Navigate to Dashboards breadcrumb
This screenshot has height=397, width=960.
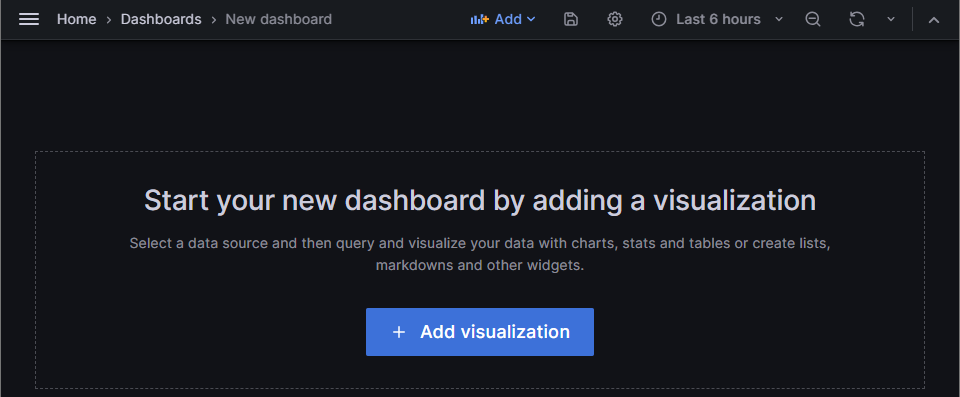(161, 20)
